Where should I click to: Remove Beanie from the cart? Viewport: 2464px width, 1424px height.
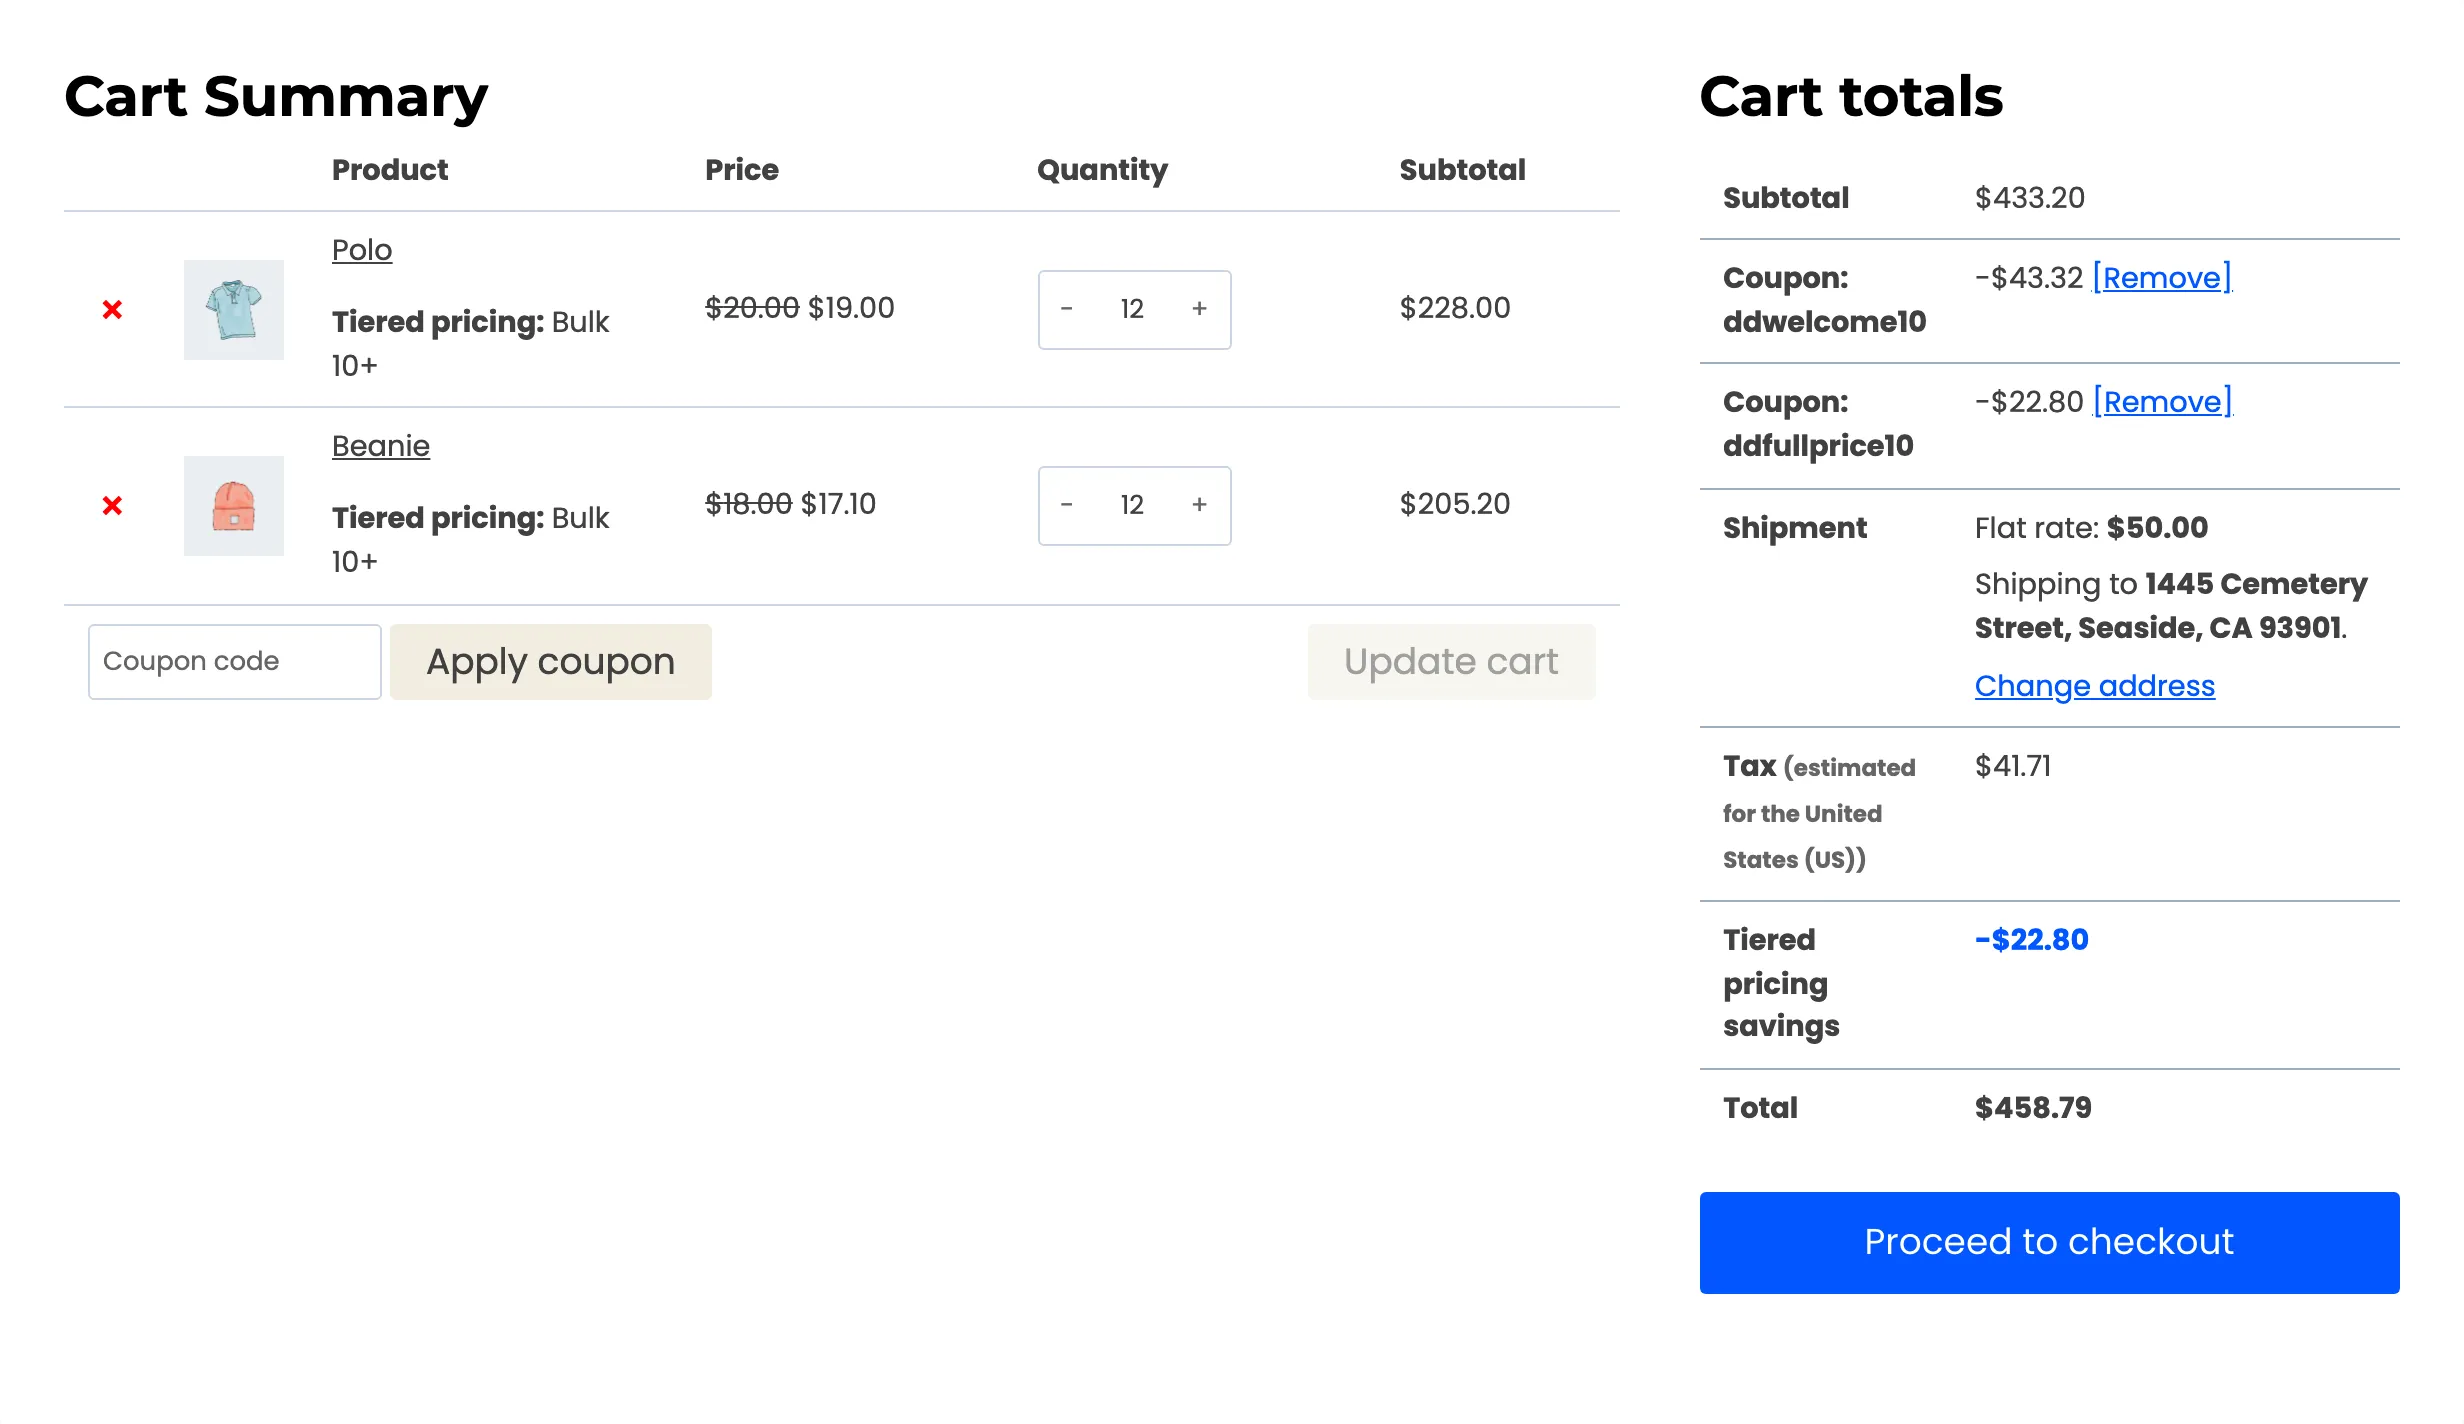click(x=112, y=506)
